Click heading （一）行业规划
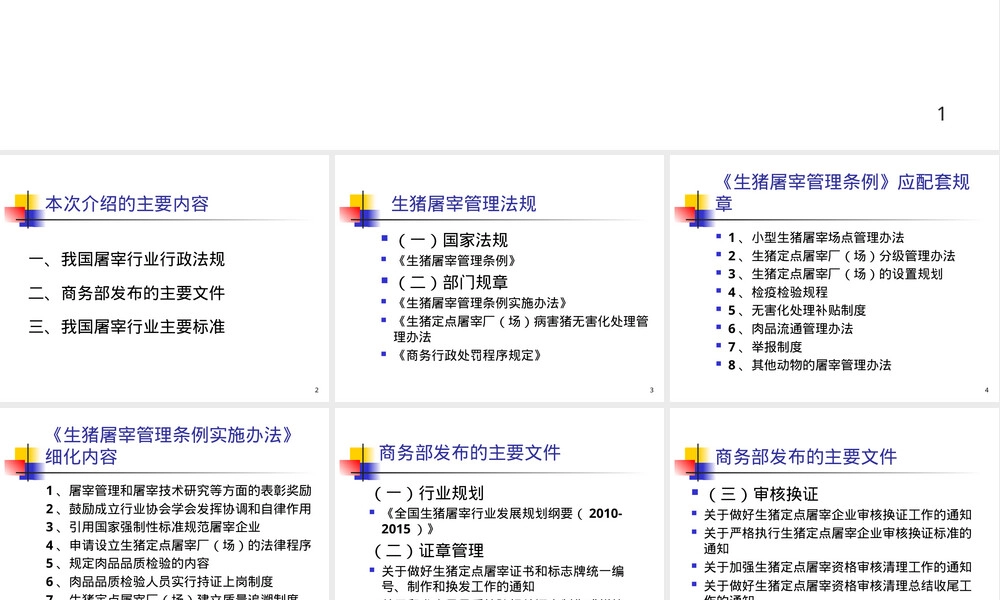The image size is (1000, 600). click(x=427, y=494)
